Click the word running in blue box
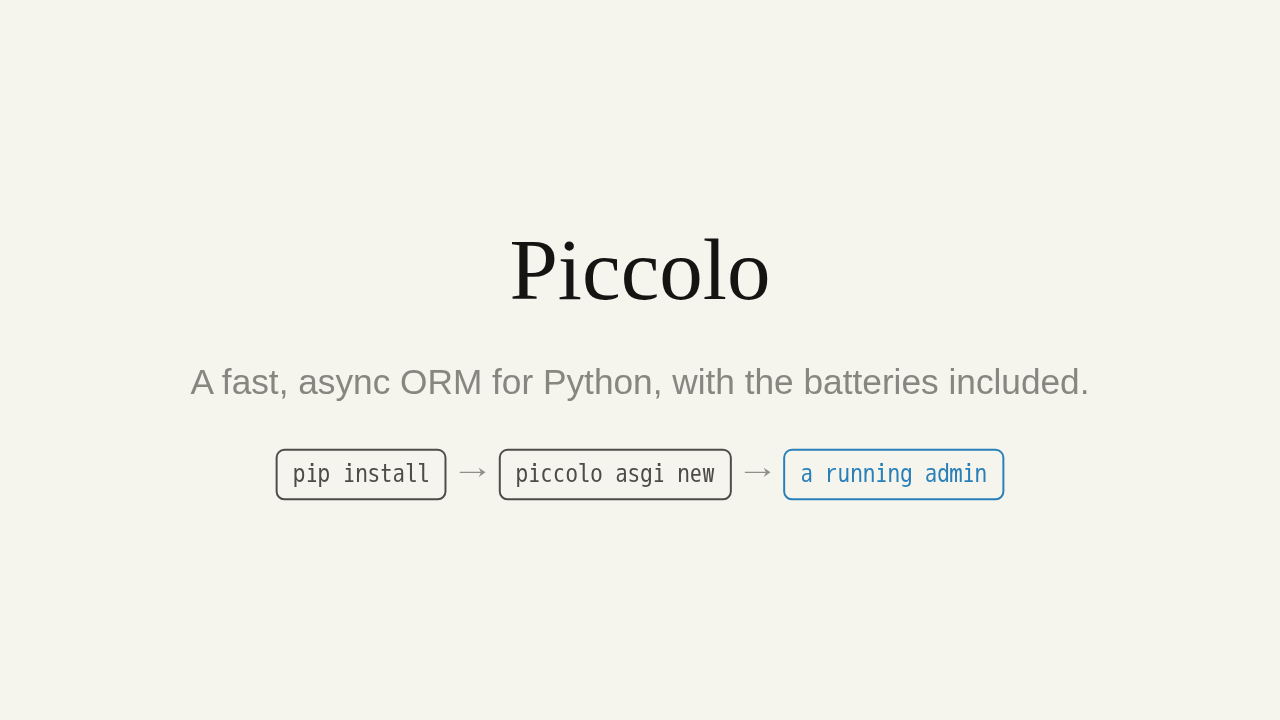1280x720 pixels. point(868,475)
